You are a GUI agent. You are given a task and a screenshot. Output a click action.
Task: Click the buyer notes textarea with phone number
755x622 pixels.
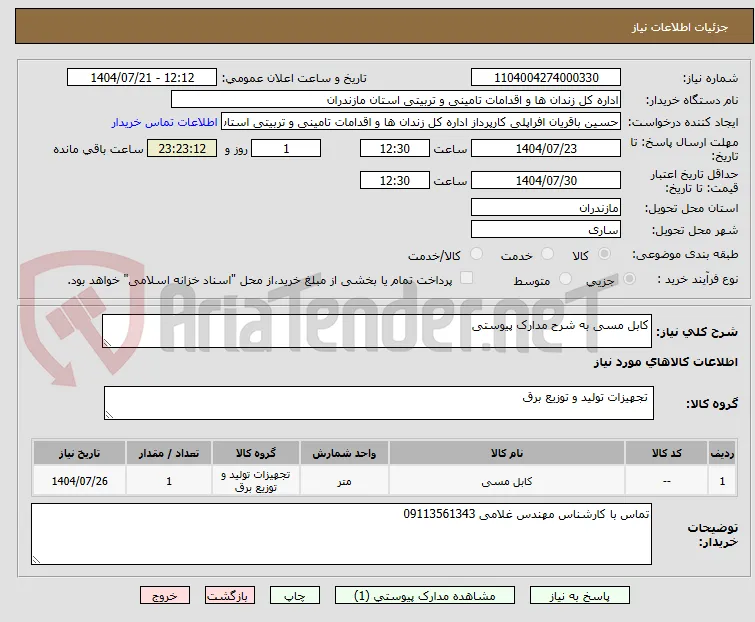pos(341,534)
